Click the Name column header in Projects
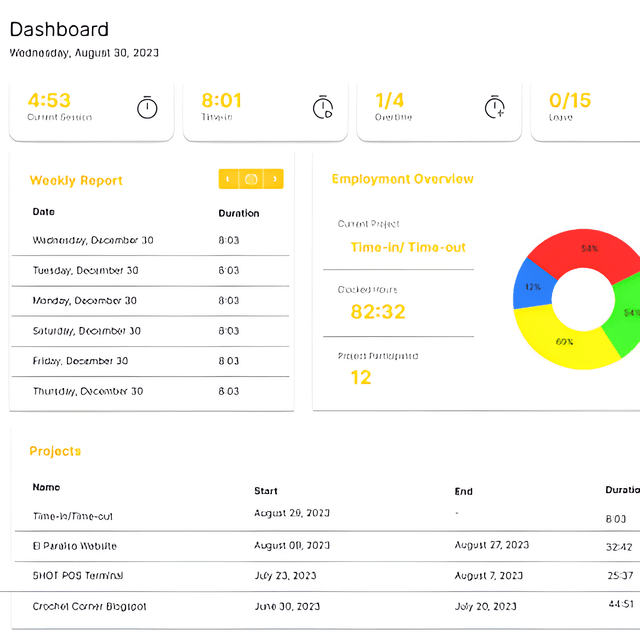 click(x=46, y=488)
